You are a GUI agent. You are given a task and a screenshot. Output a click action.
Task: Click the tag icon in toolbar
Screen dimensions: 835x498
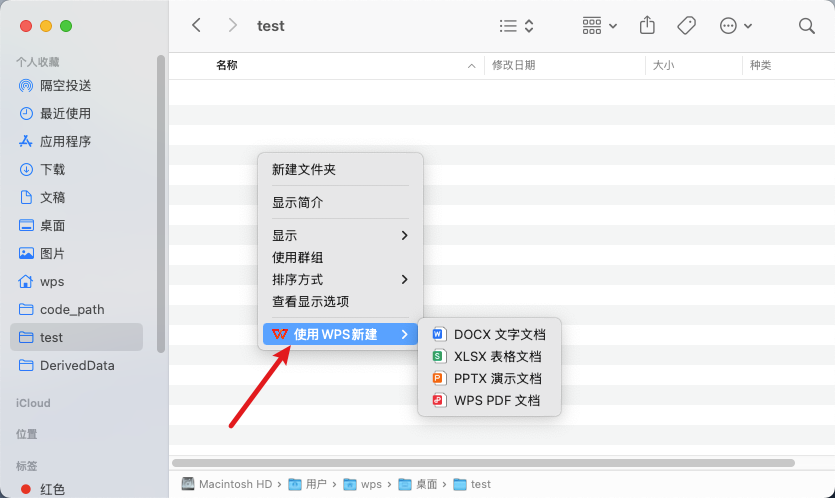coord(686,25)
